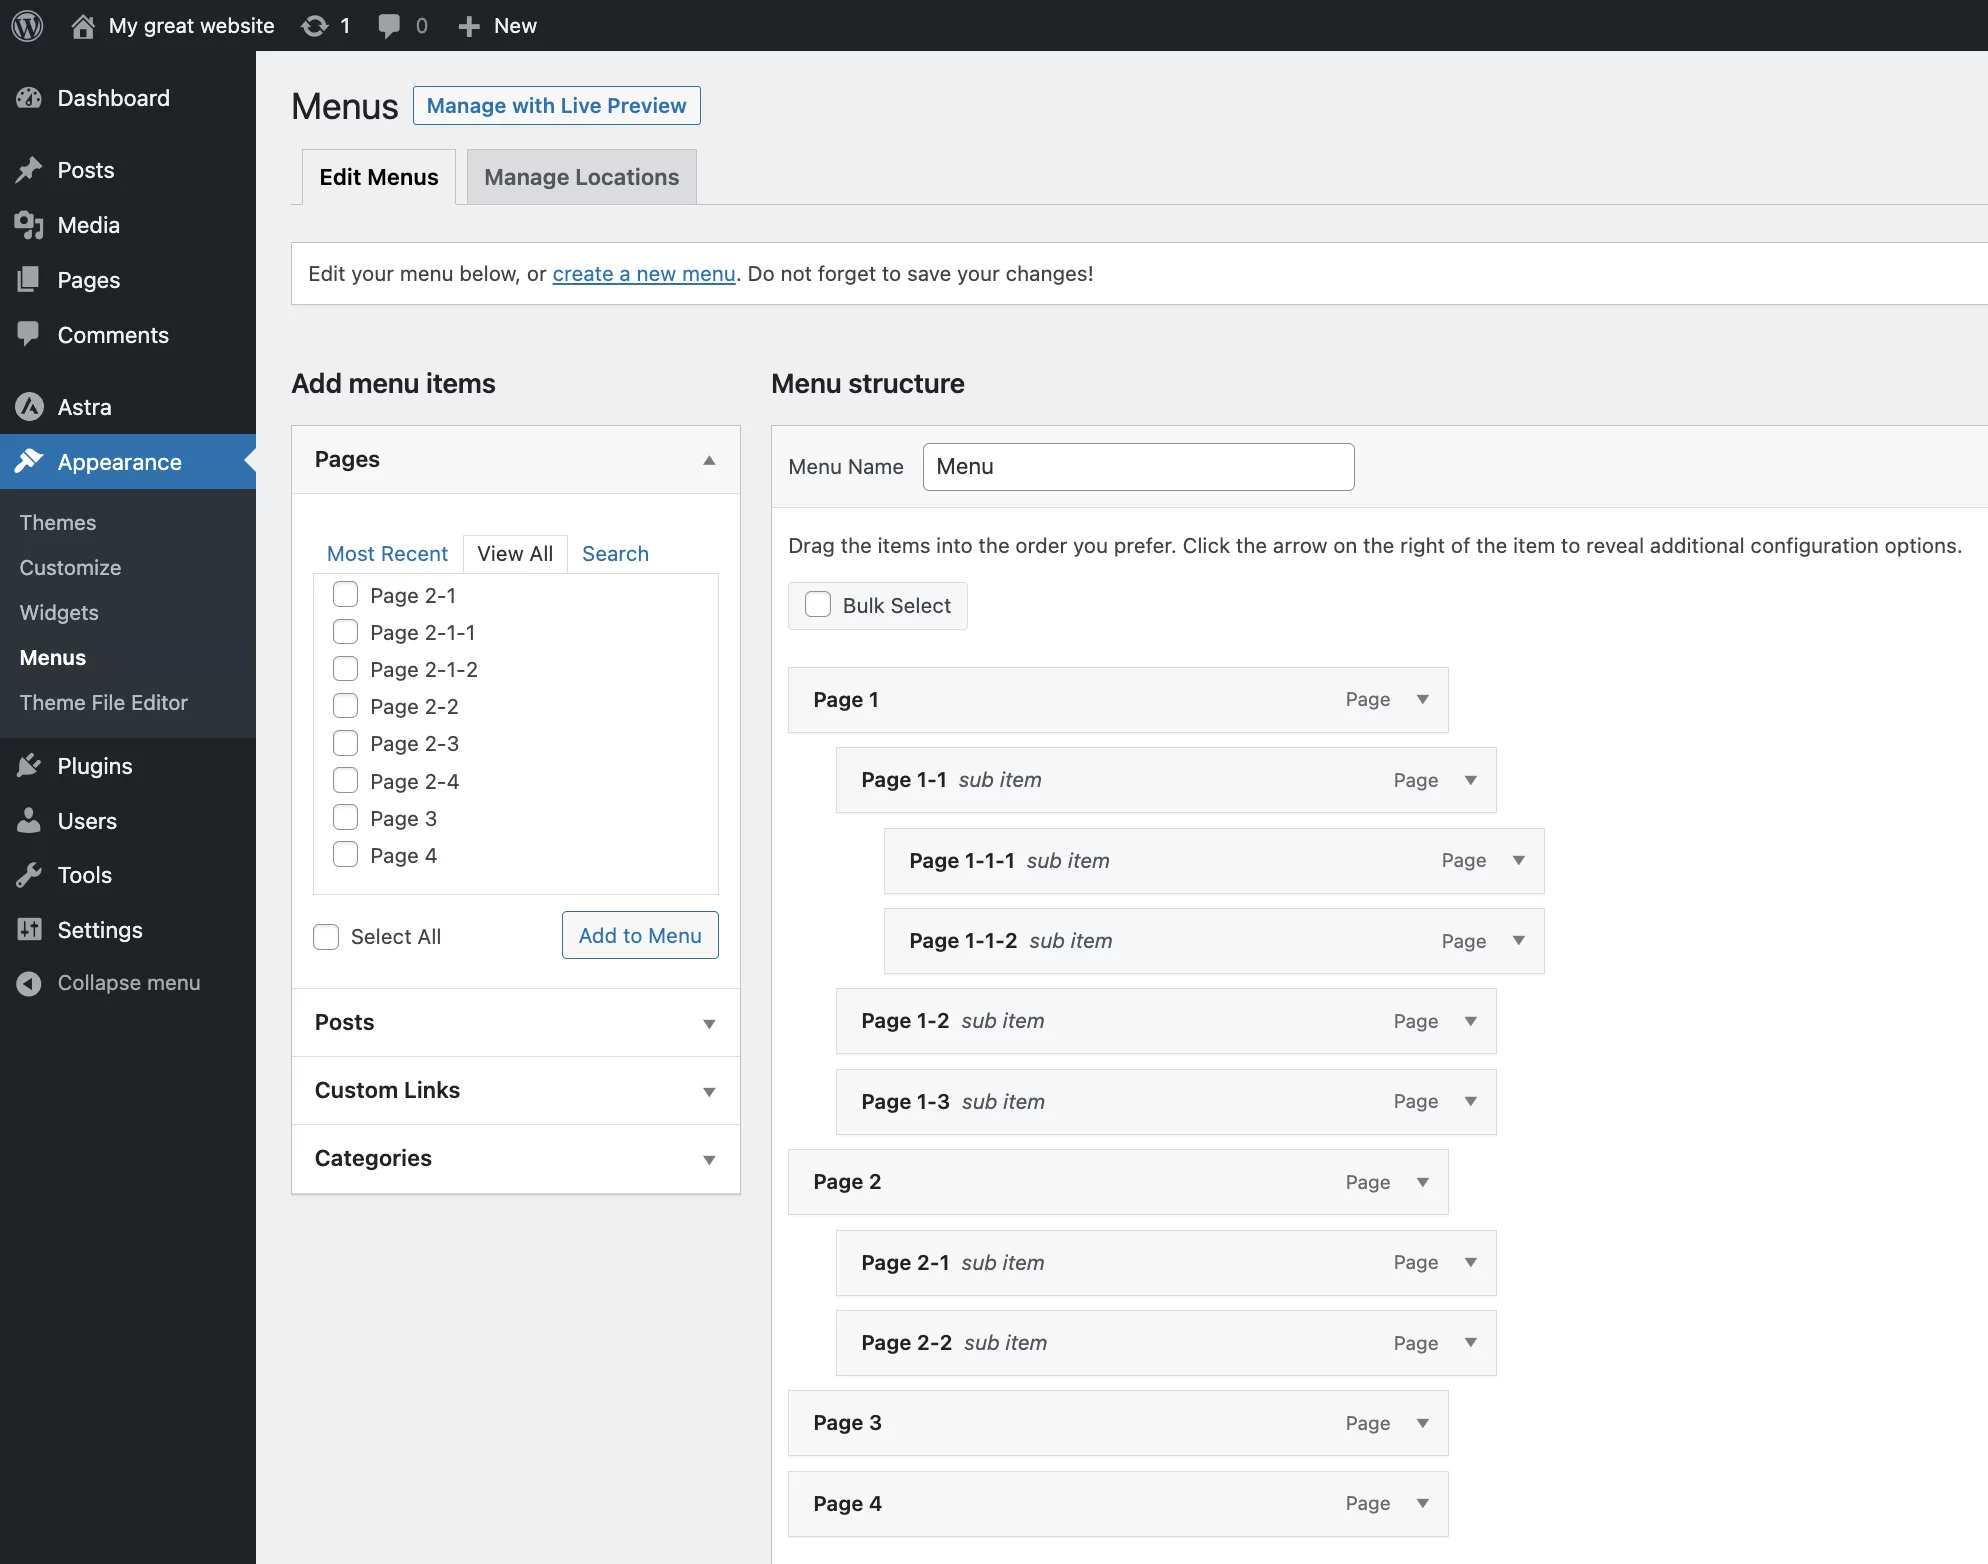The width and height of the screenshot is (1988, 1564).
Task: Switch to the Manage Locations tab
Action: pyautogui.click(x=581, y=176)
